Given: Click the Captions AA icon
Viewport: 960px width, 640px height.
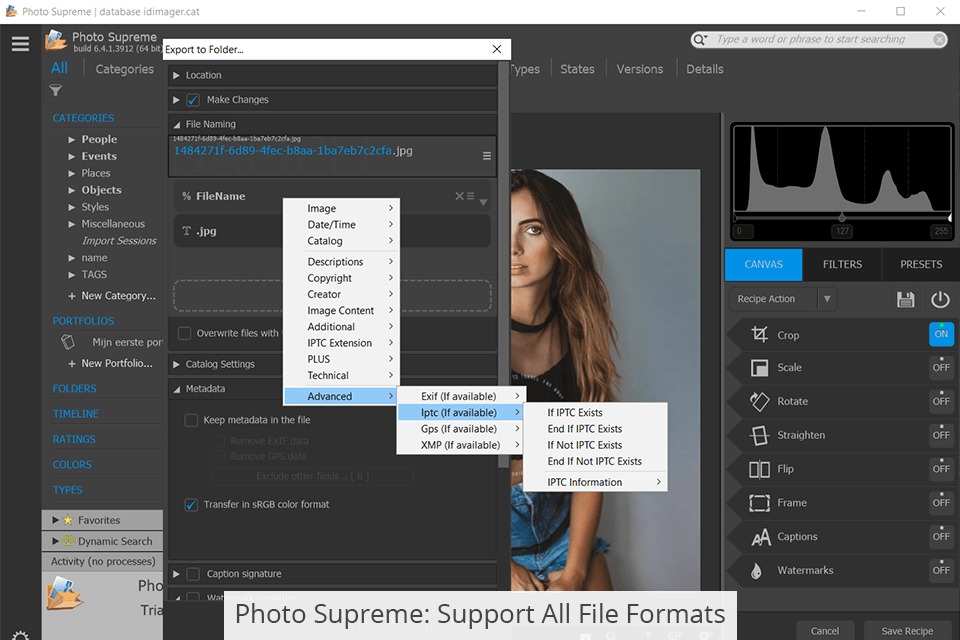Looking at the screenshot, I should 760,537.
